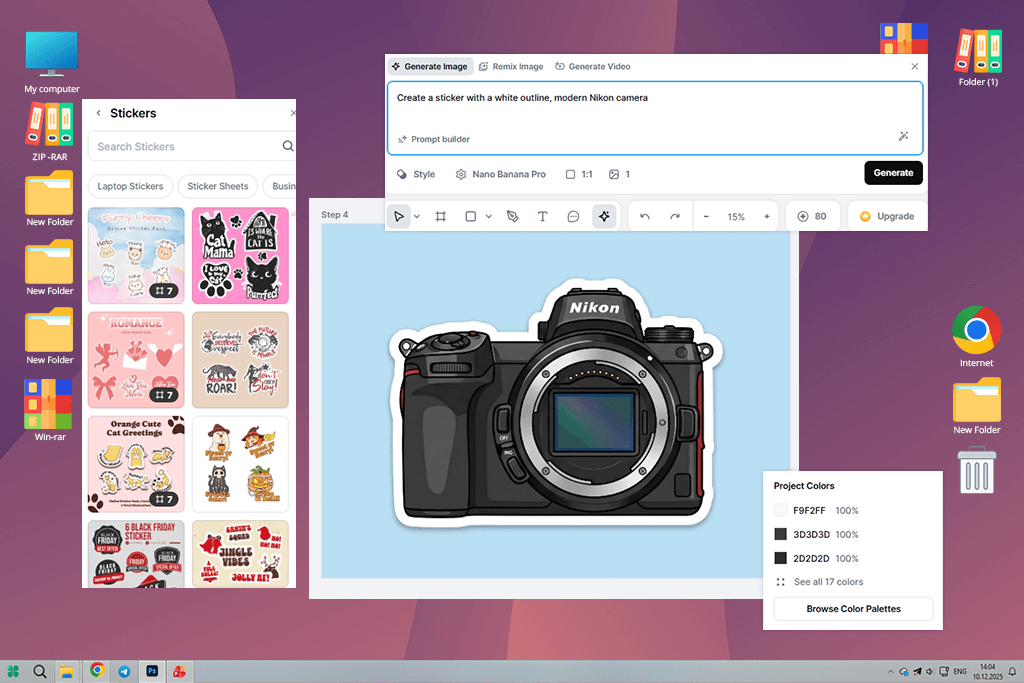Open the Romance sticker pack
Image resolution: width=1024 pixels, height=683 pixels.
click(136, 360)
